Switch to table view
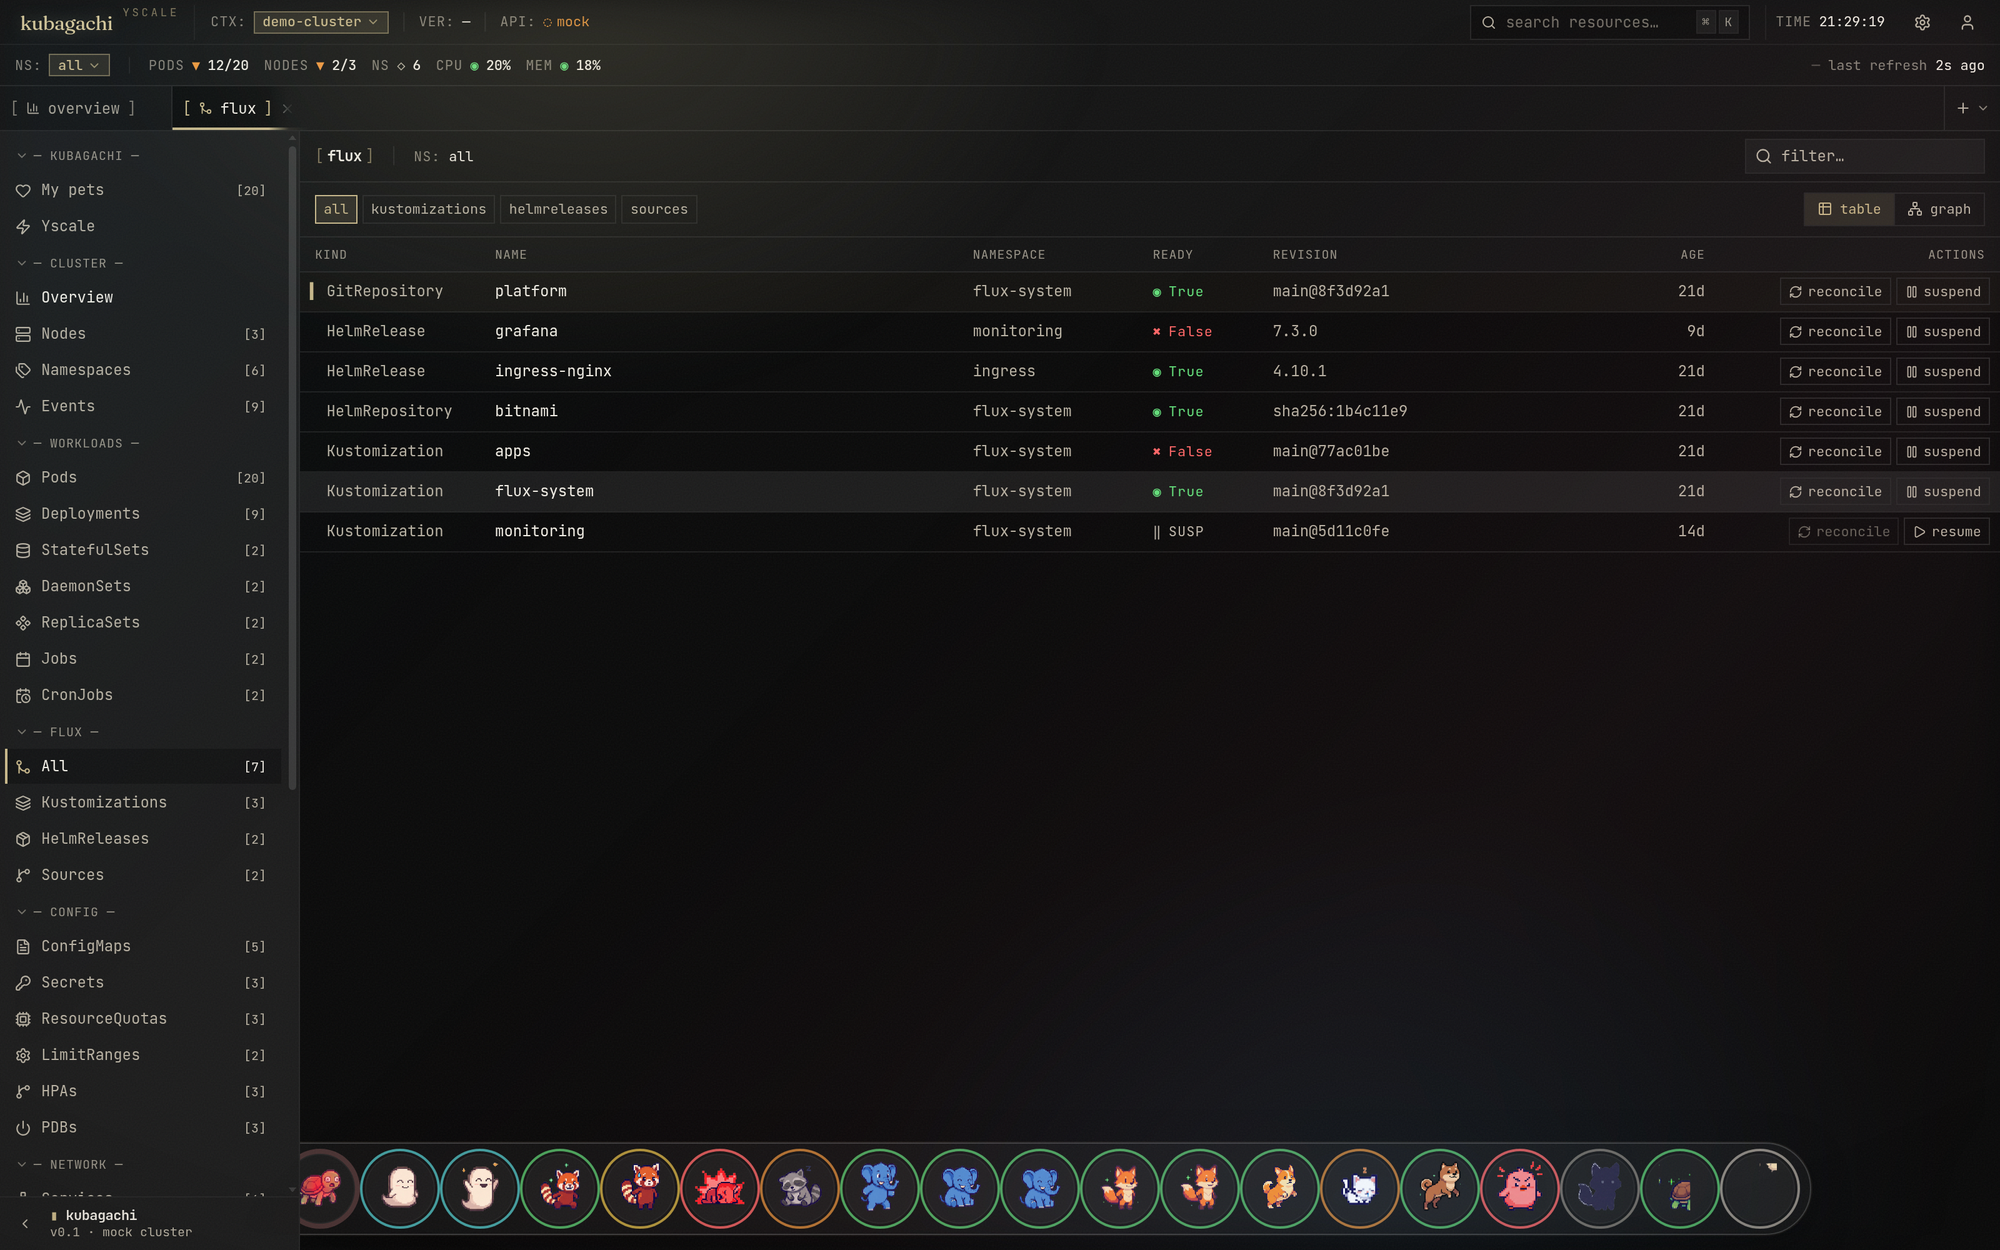The width and height of the screenshot is (2000, 1250). [1849, 209]
